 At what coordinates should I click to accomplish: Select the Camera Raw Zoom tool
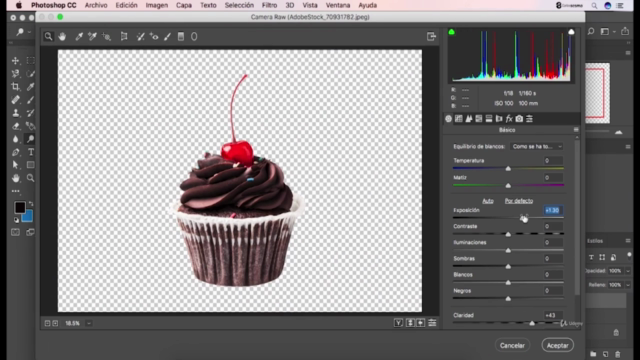(x=48, y=36)
